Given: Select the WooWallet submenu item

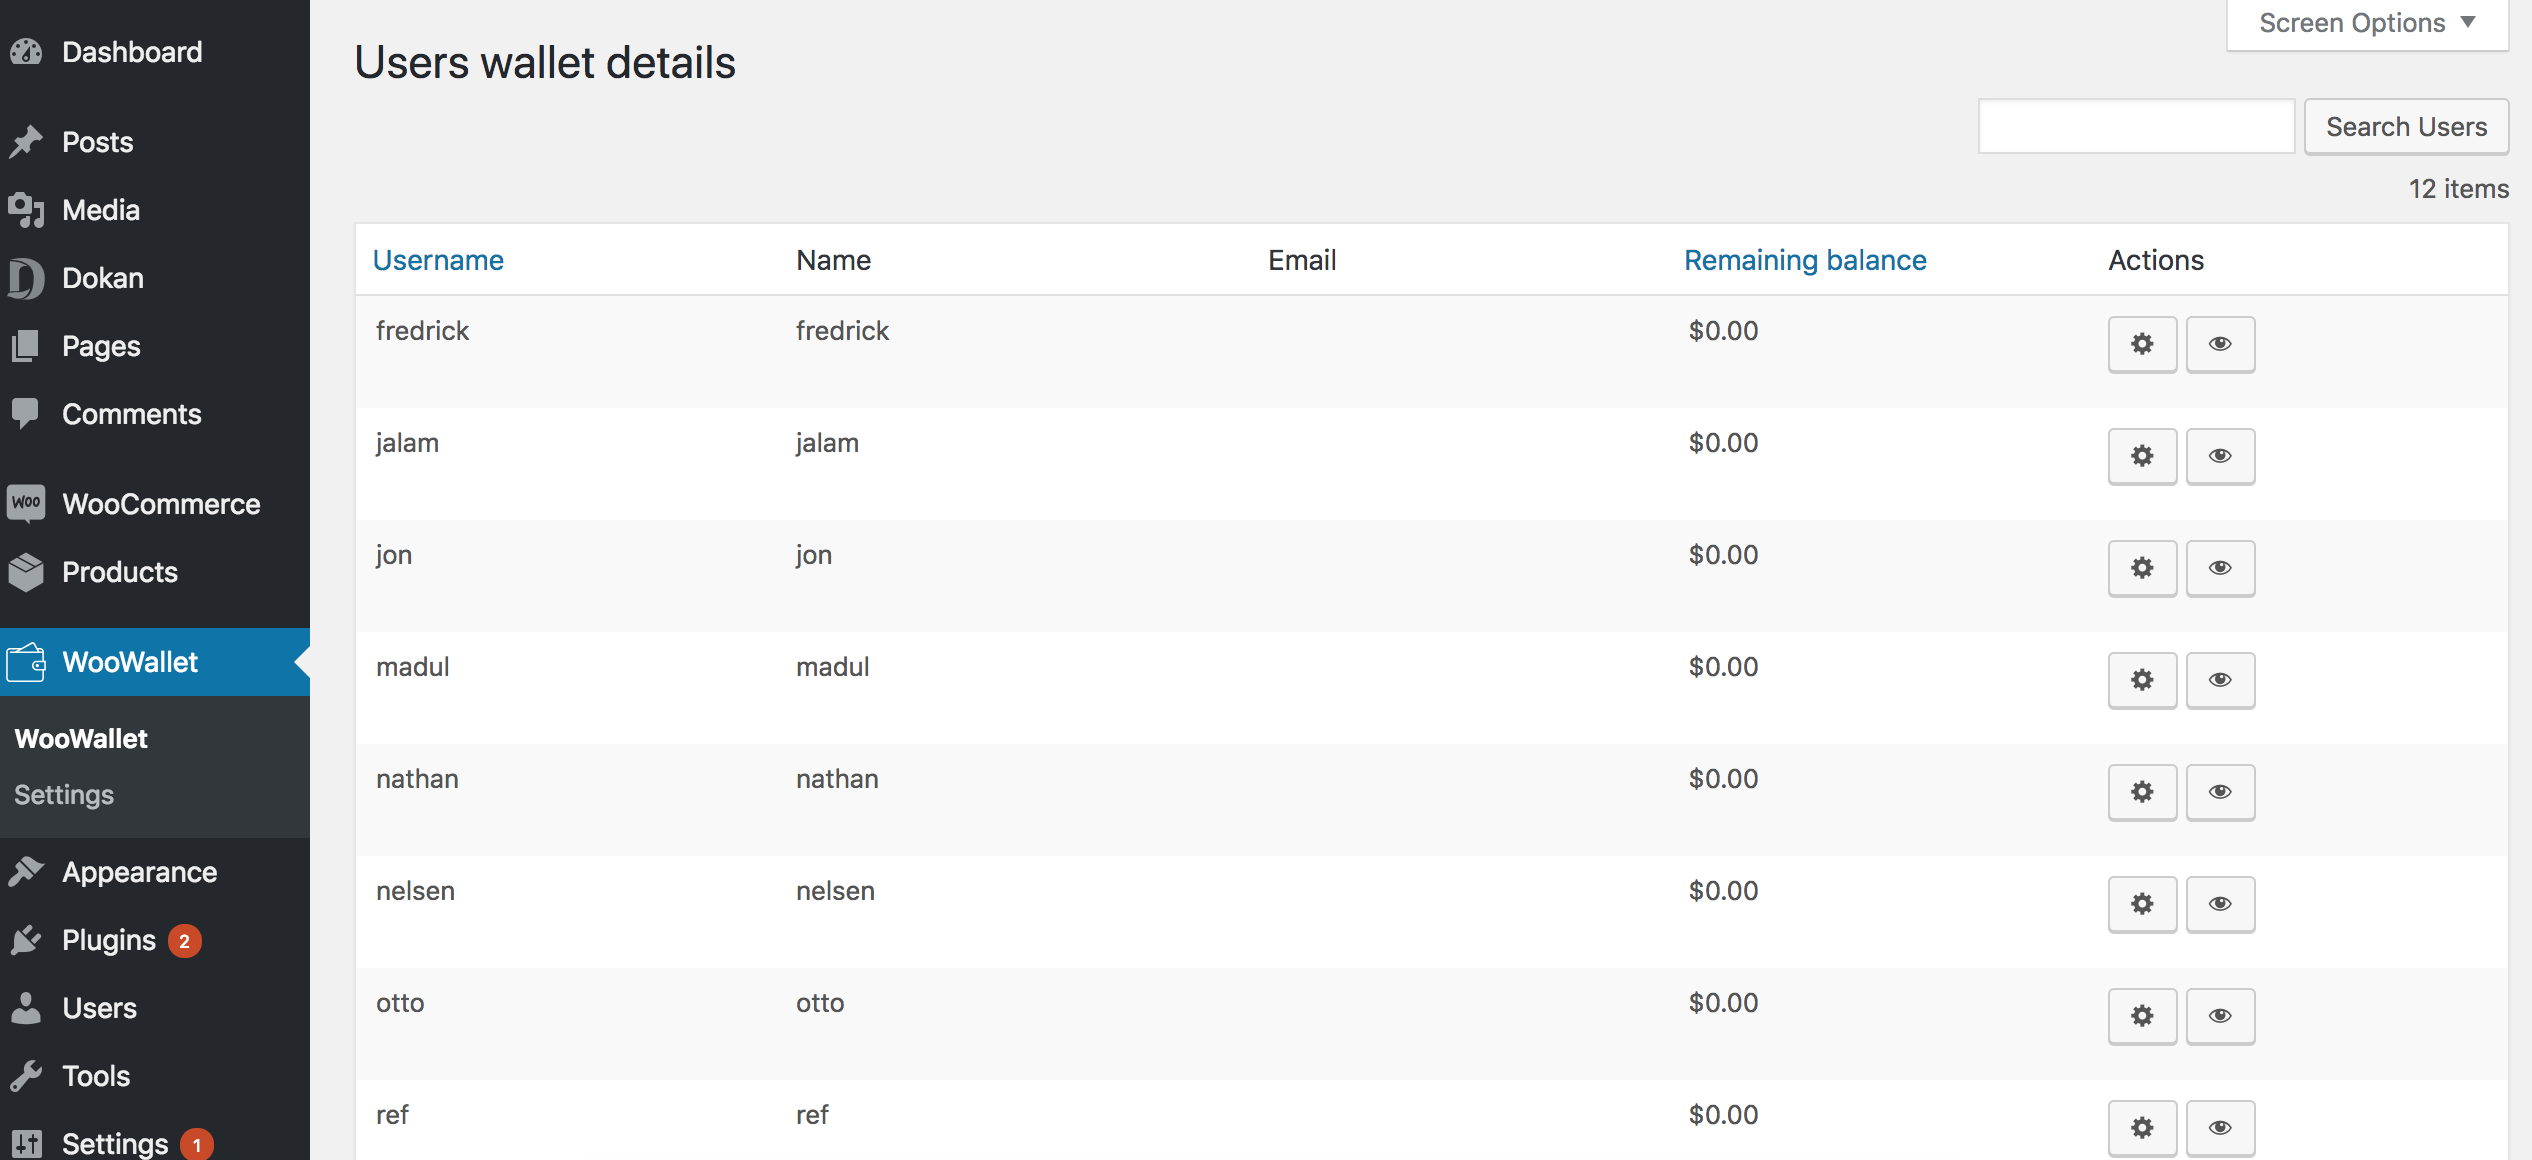Looking at the screenshot, I should (x=81, y=738).
